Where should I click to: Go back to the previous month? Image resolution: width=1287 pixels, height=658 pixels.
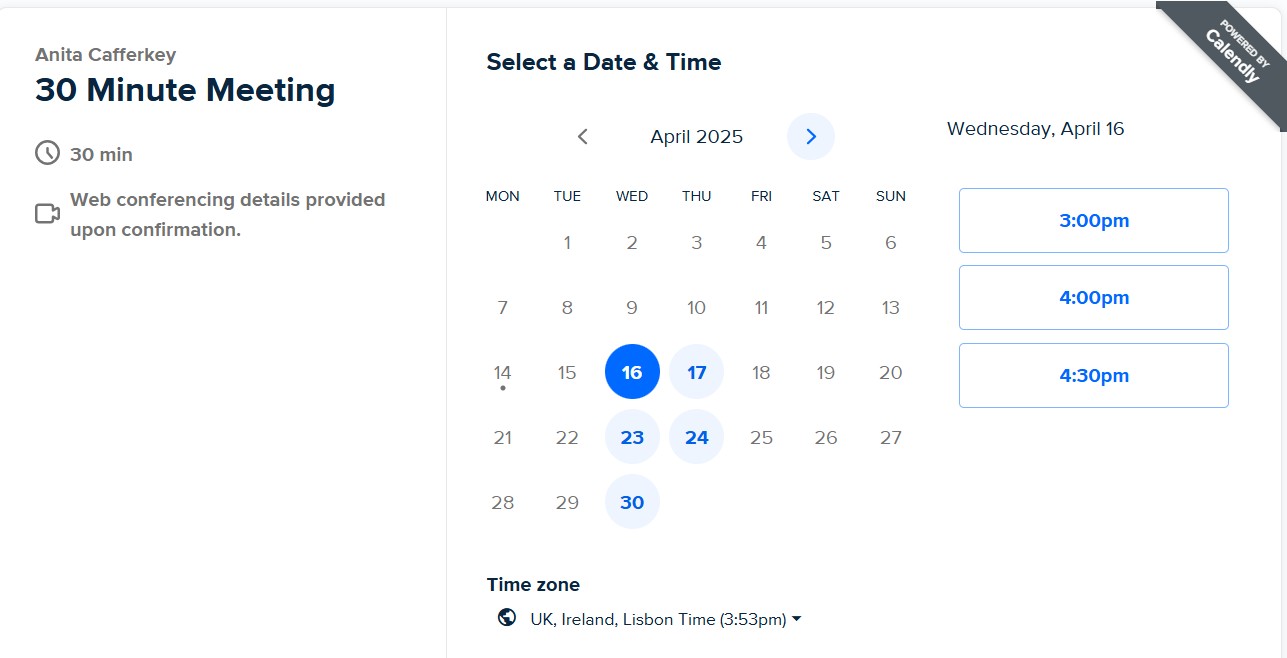(583, 137)
